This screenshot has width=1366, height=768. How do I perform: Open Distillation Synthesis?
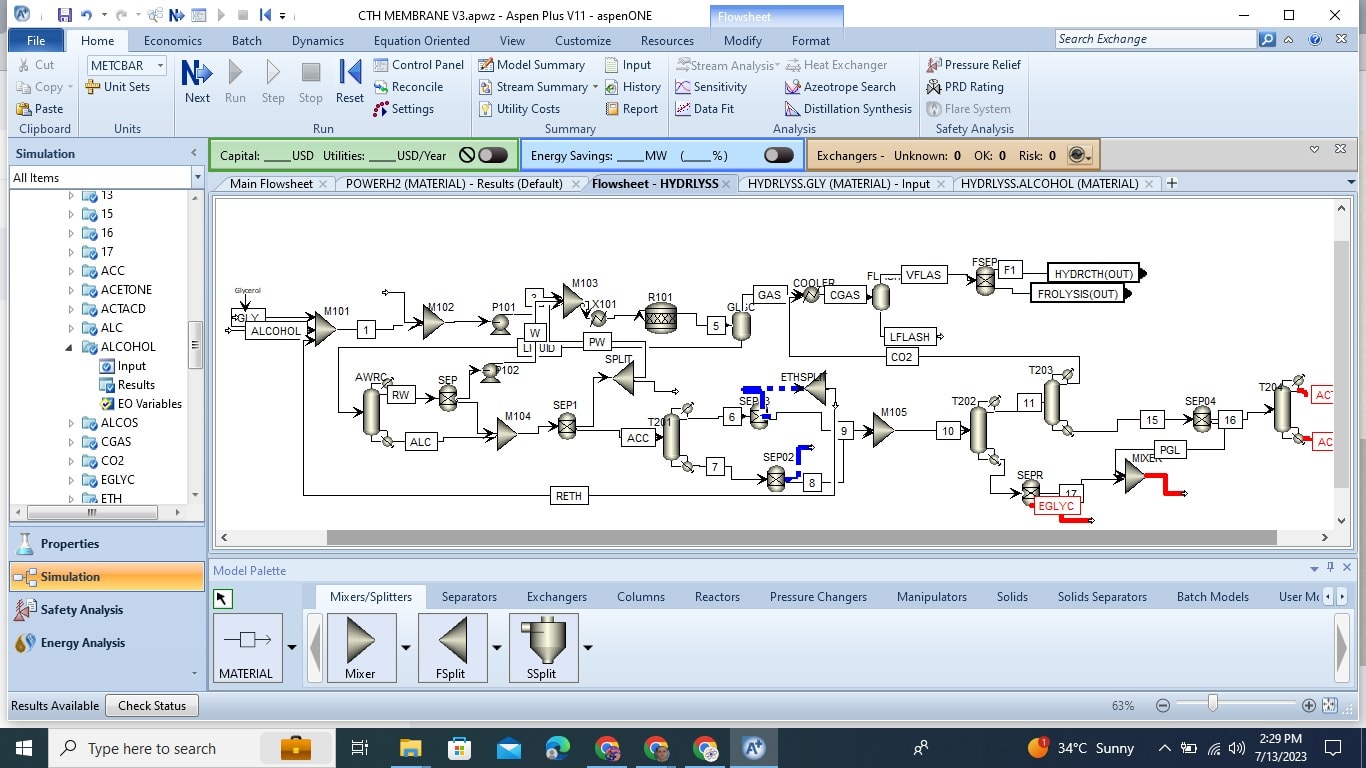(x=849, y=109)
